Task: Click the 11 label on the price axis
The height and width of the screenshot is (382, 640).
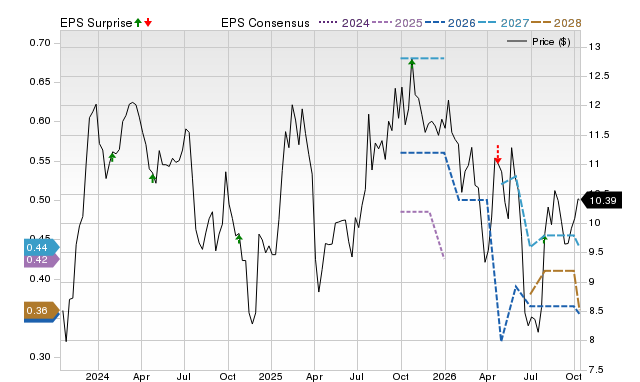Action: [594, 164]
